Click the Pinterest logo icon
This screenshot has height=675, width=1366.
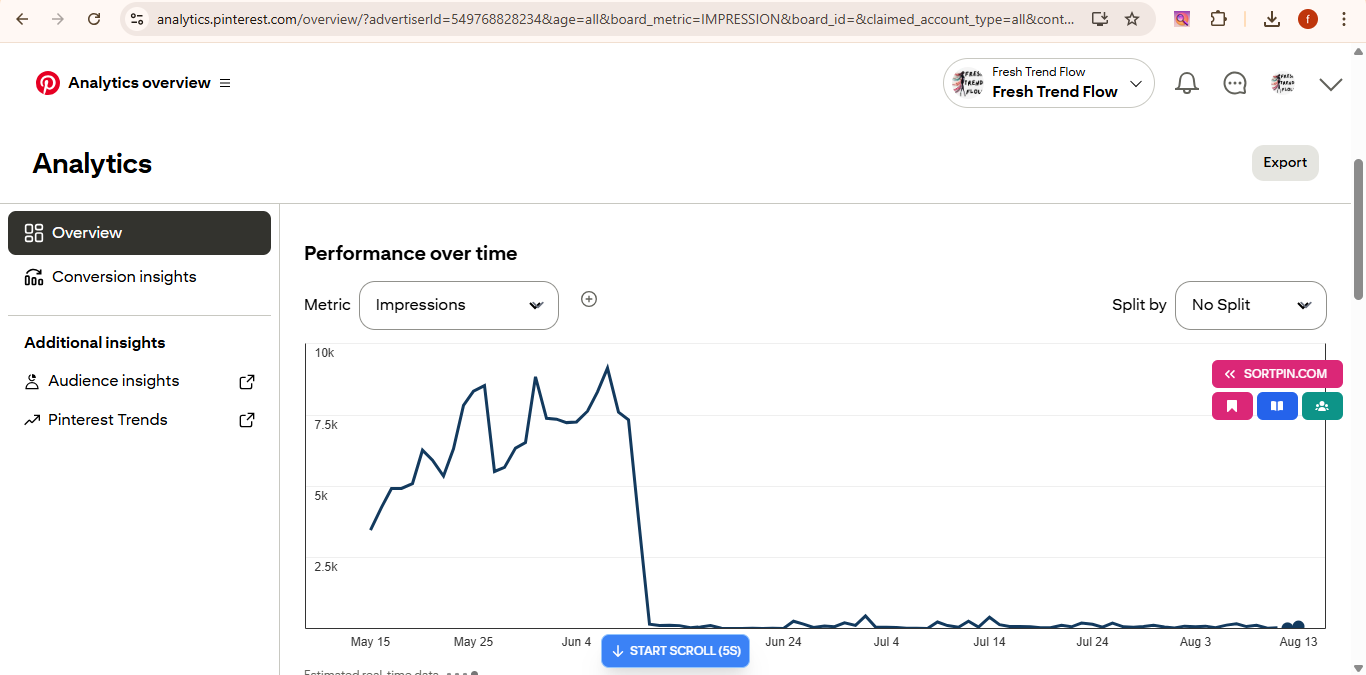click(x=47, y=83)
